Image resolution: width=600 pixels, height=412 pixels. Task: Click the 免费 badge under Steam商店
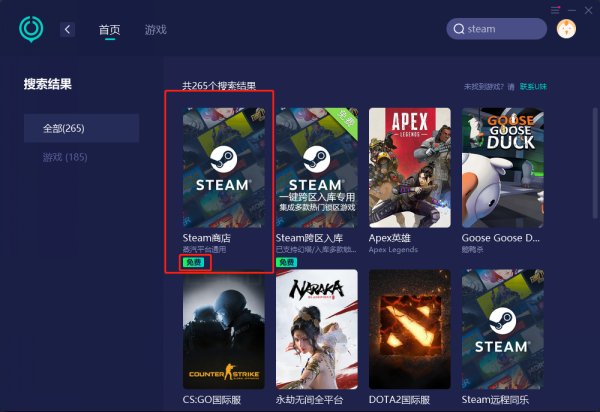pos(194,262)
